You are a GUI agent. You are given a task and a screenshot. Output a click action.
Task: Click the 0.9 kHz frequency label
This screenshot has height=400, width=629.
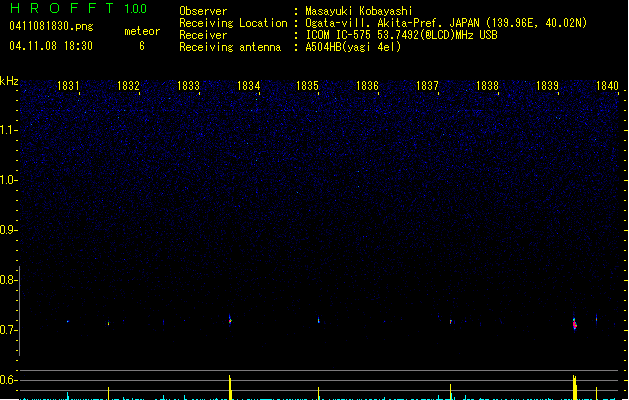coord(8,230)
